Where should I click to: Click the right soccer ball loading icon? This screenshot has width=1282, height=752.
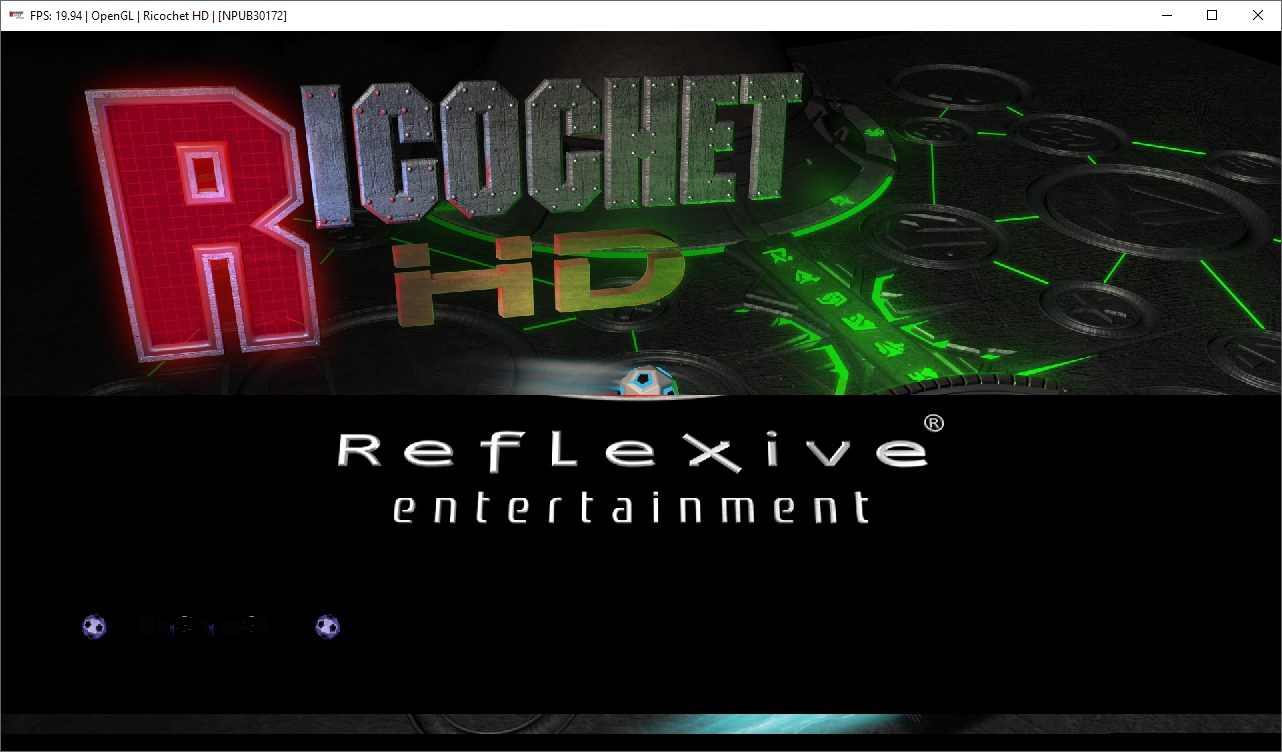pyautogui.click(x=327, y=627)
